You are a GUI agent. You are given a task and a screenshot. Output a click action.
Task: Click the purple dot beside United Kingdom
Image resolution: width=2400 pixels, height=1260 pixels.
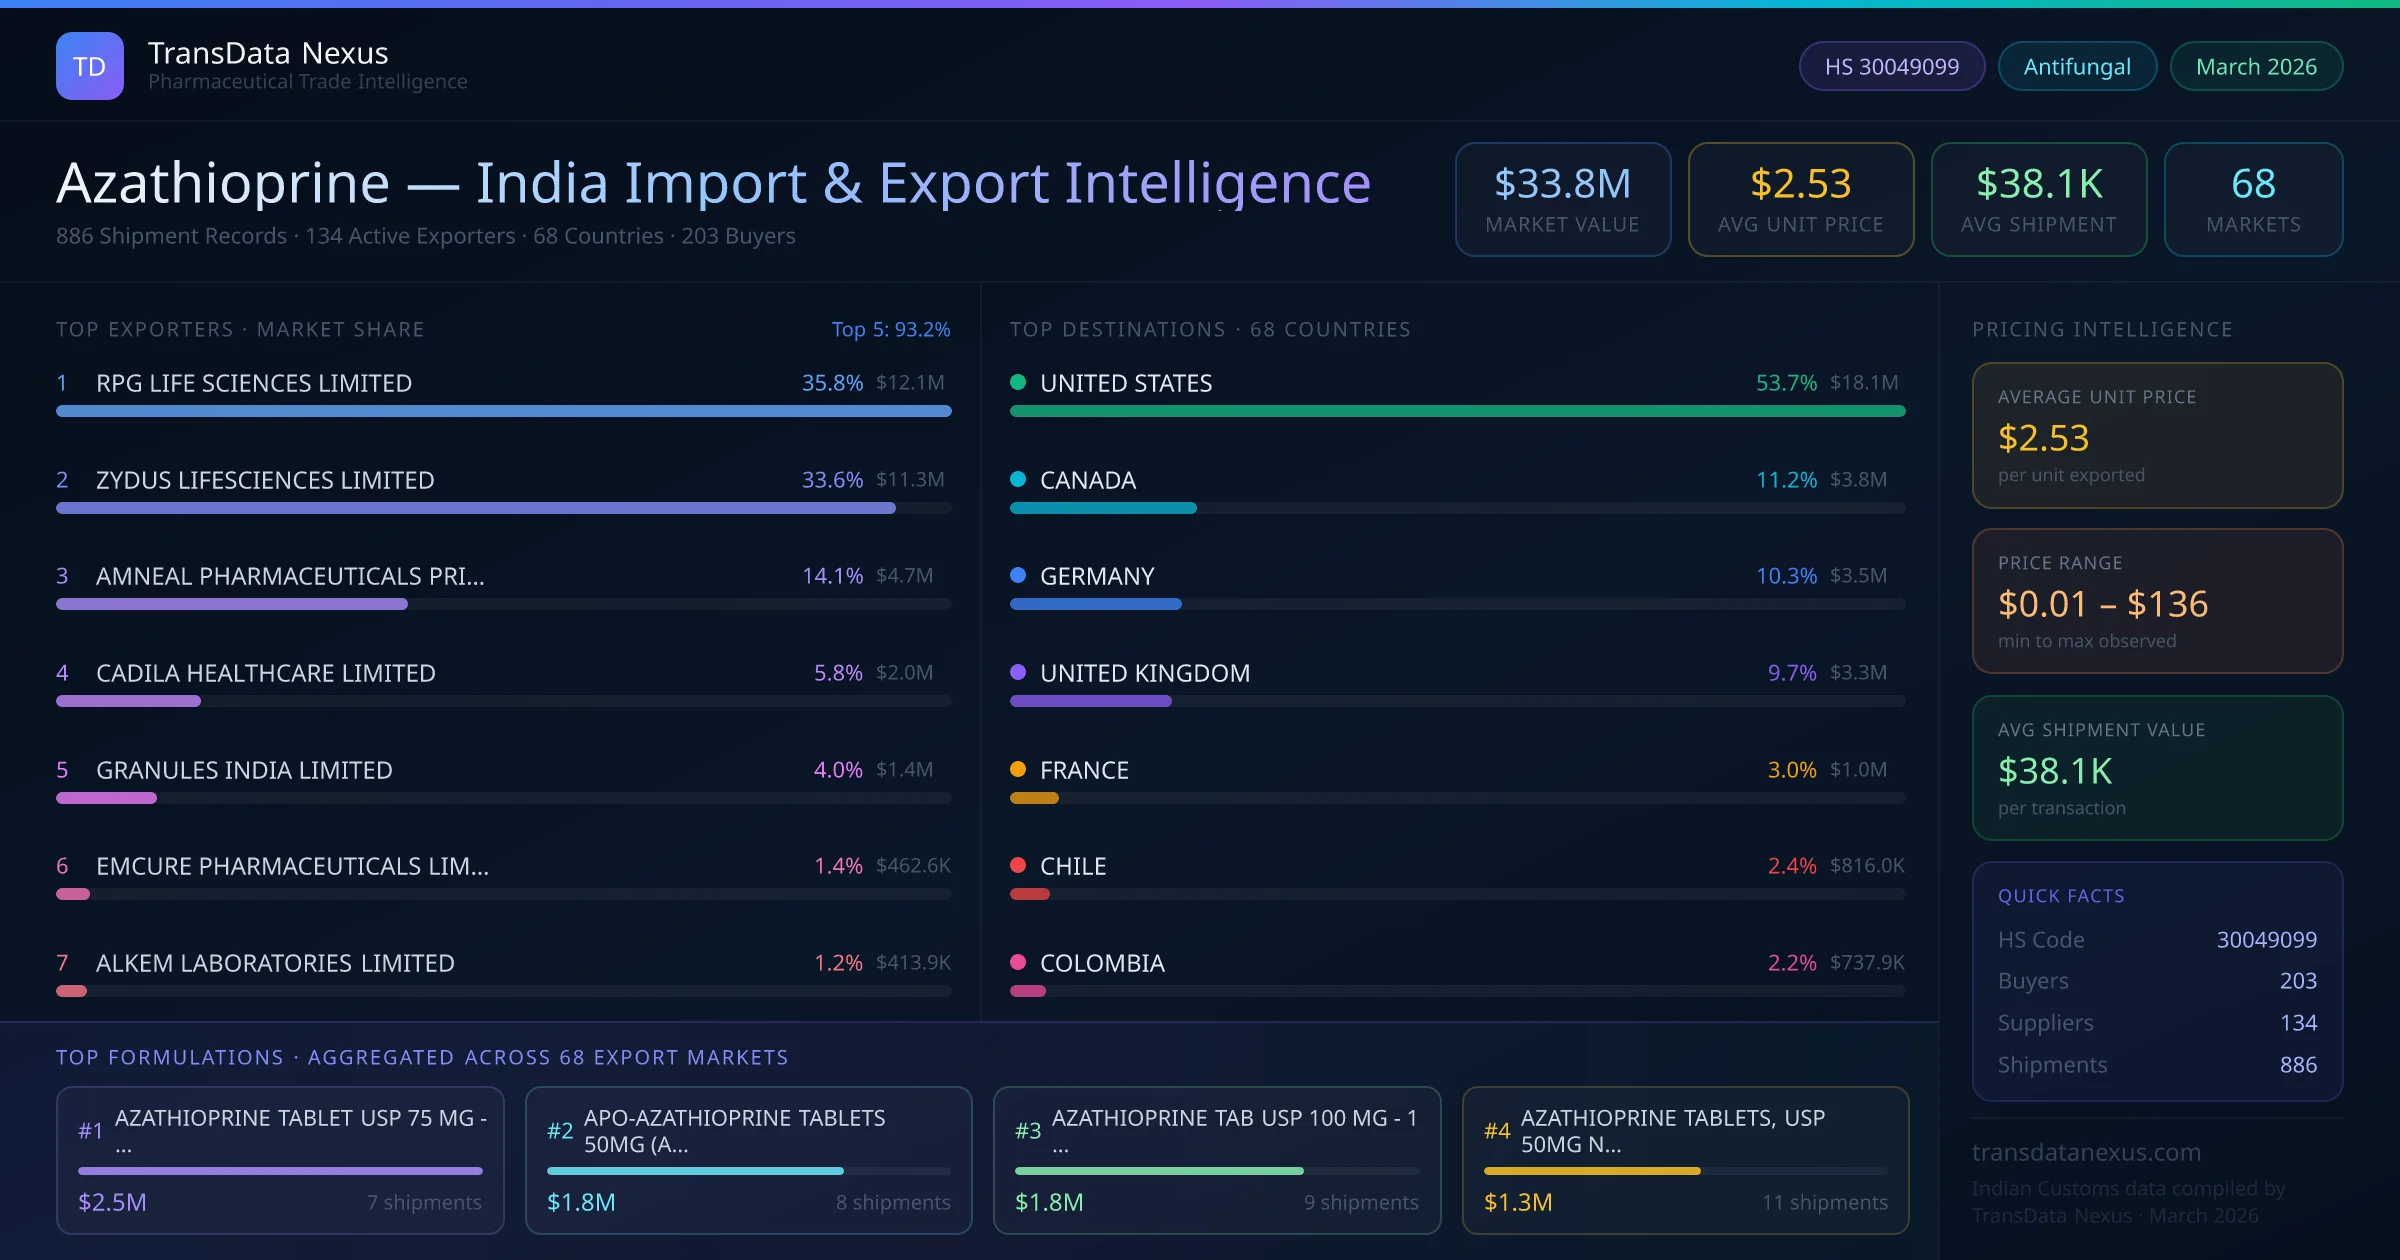tap(1018, 672)
